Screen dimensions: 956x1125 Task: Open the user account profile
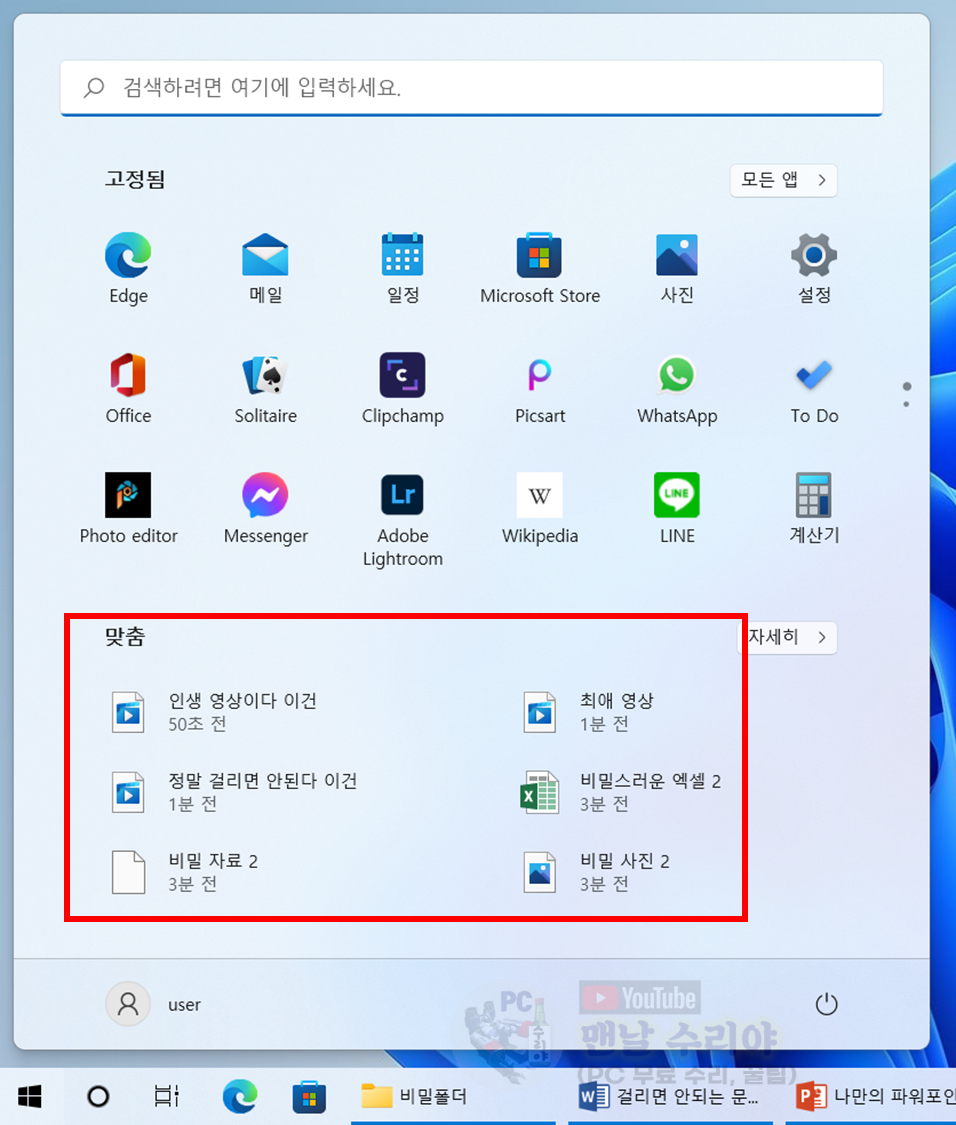pyautogui.click(x=154, y=1004)
